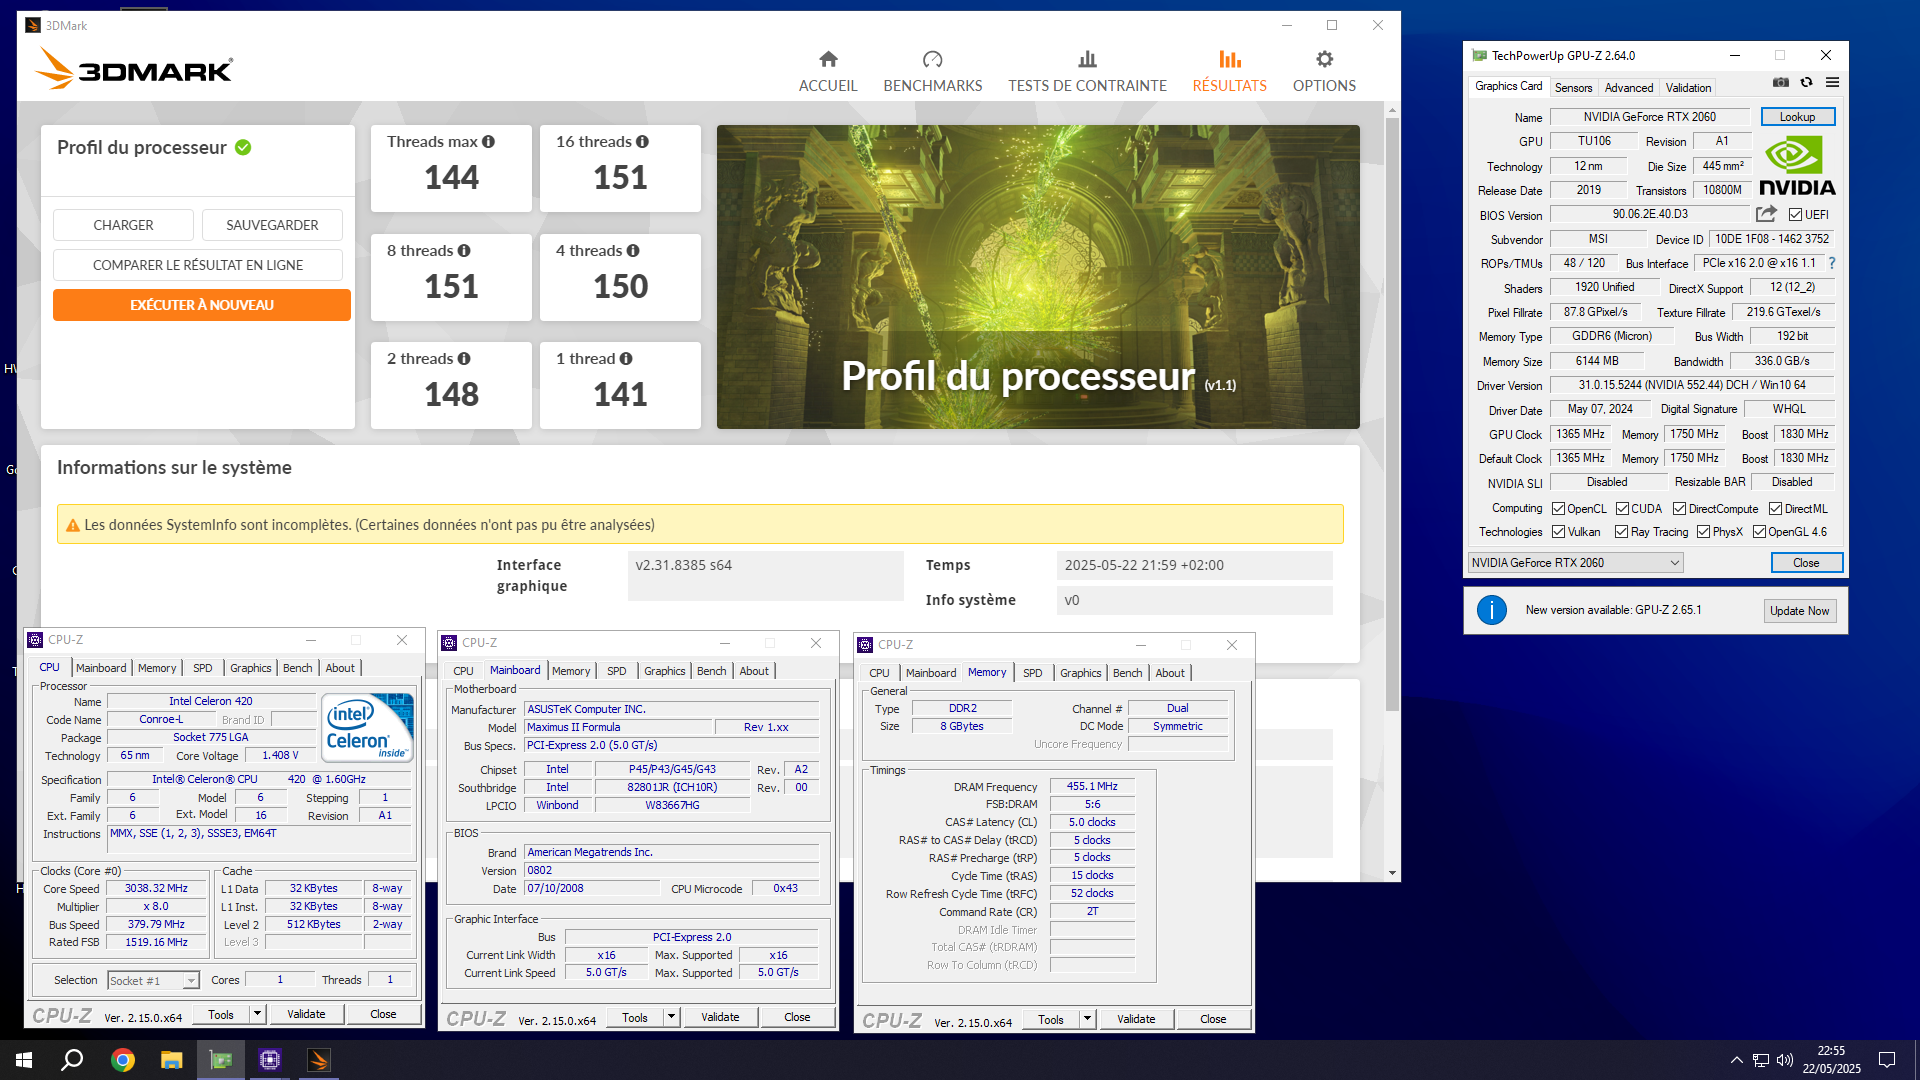The width and height of the screenshot is (1920, 1080).
Task: Click the SAUVEGARDER button
Action: [272, 225]
